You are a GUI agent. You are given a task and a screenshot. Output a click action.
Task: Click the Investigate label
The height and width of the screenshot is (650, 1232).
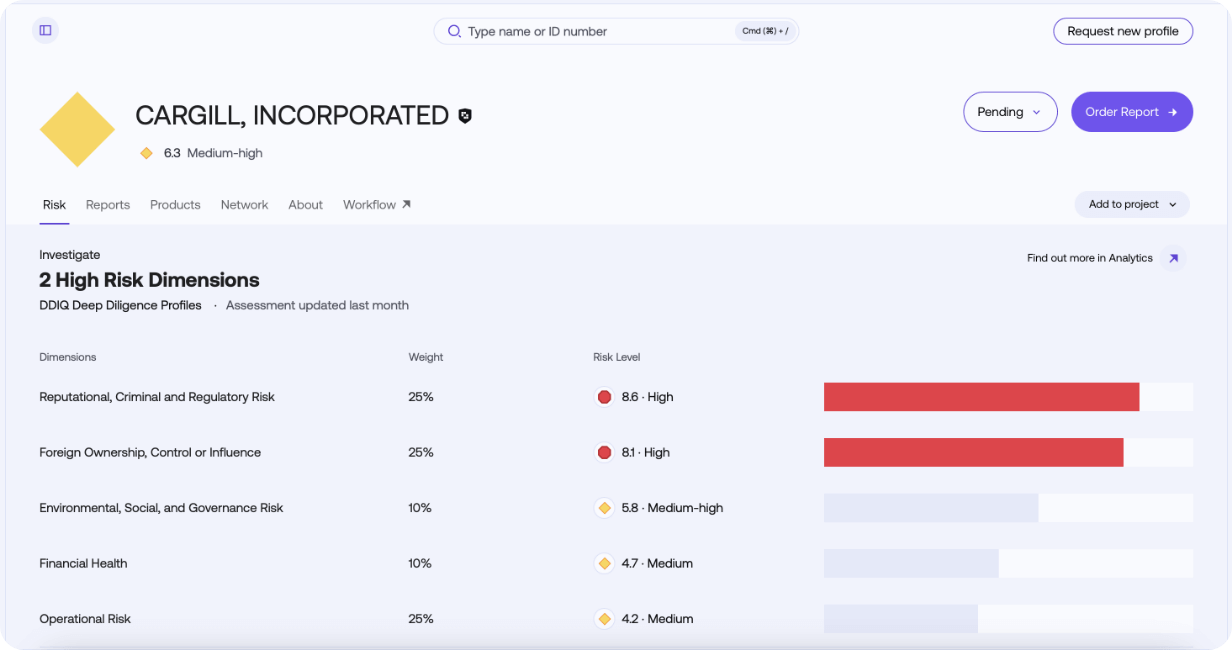tap(70, 255)
